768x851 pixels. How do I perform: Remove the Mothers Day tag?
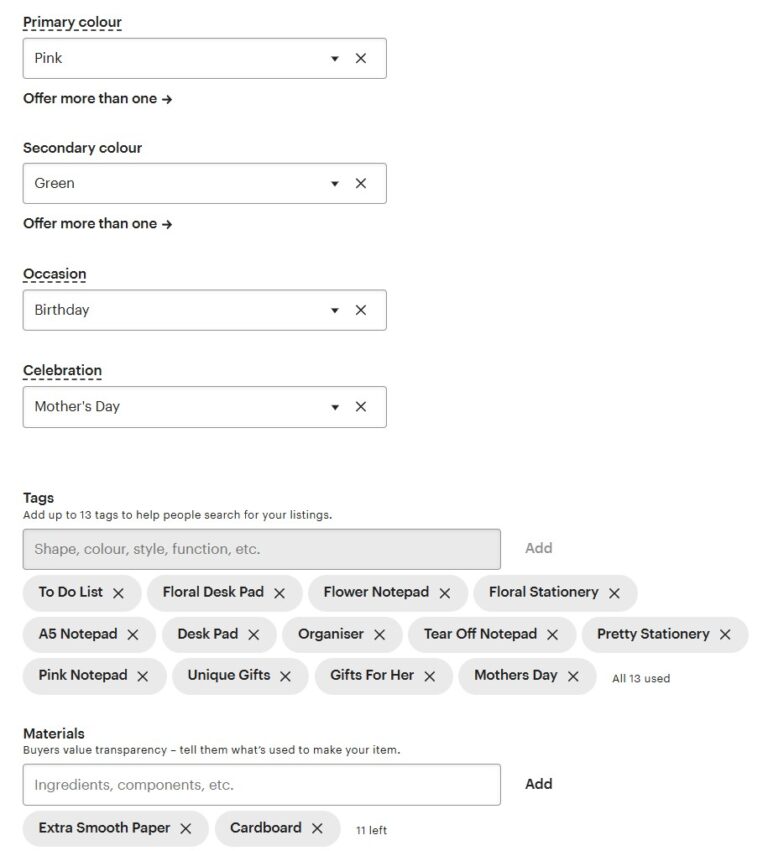click(x=574, y=676)
